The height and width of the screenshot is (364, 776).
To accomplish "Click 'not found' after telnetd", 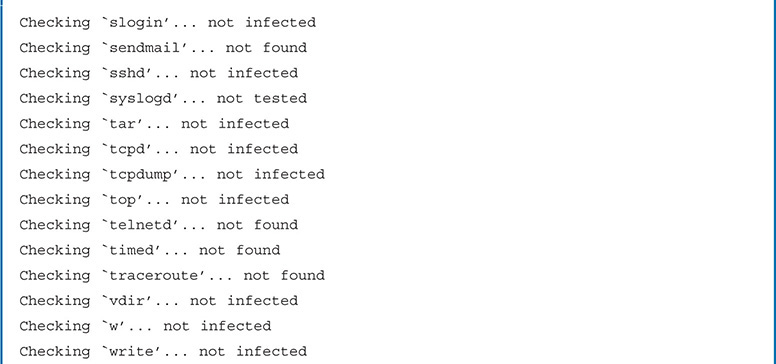I will pos(257,225).
